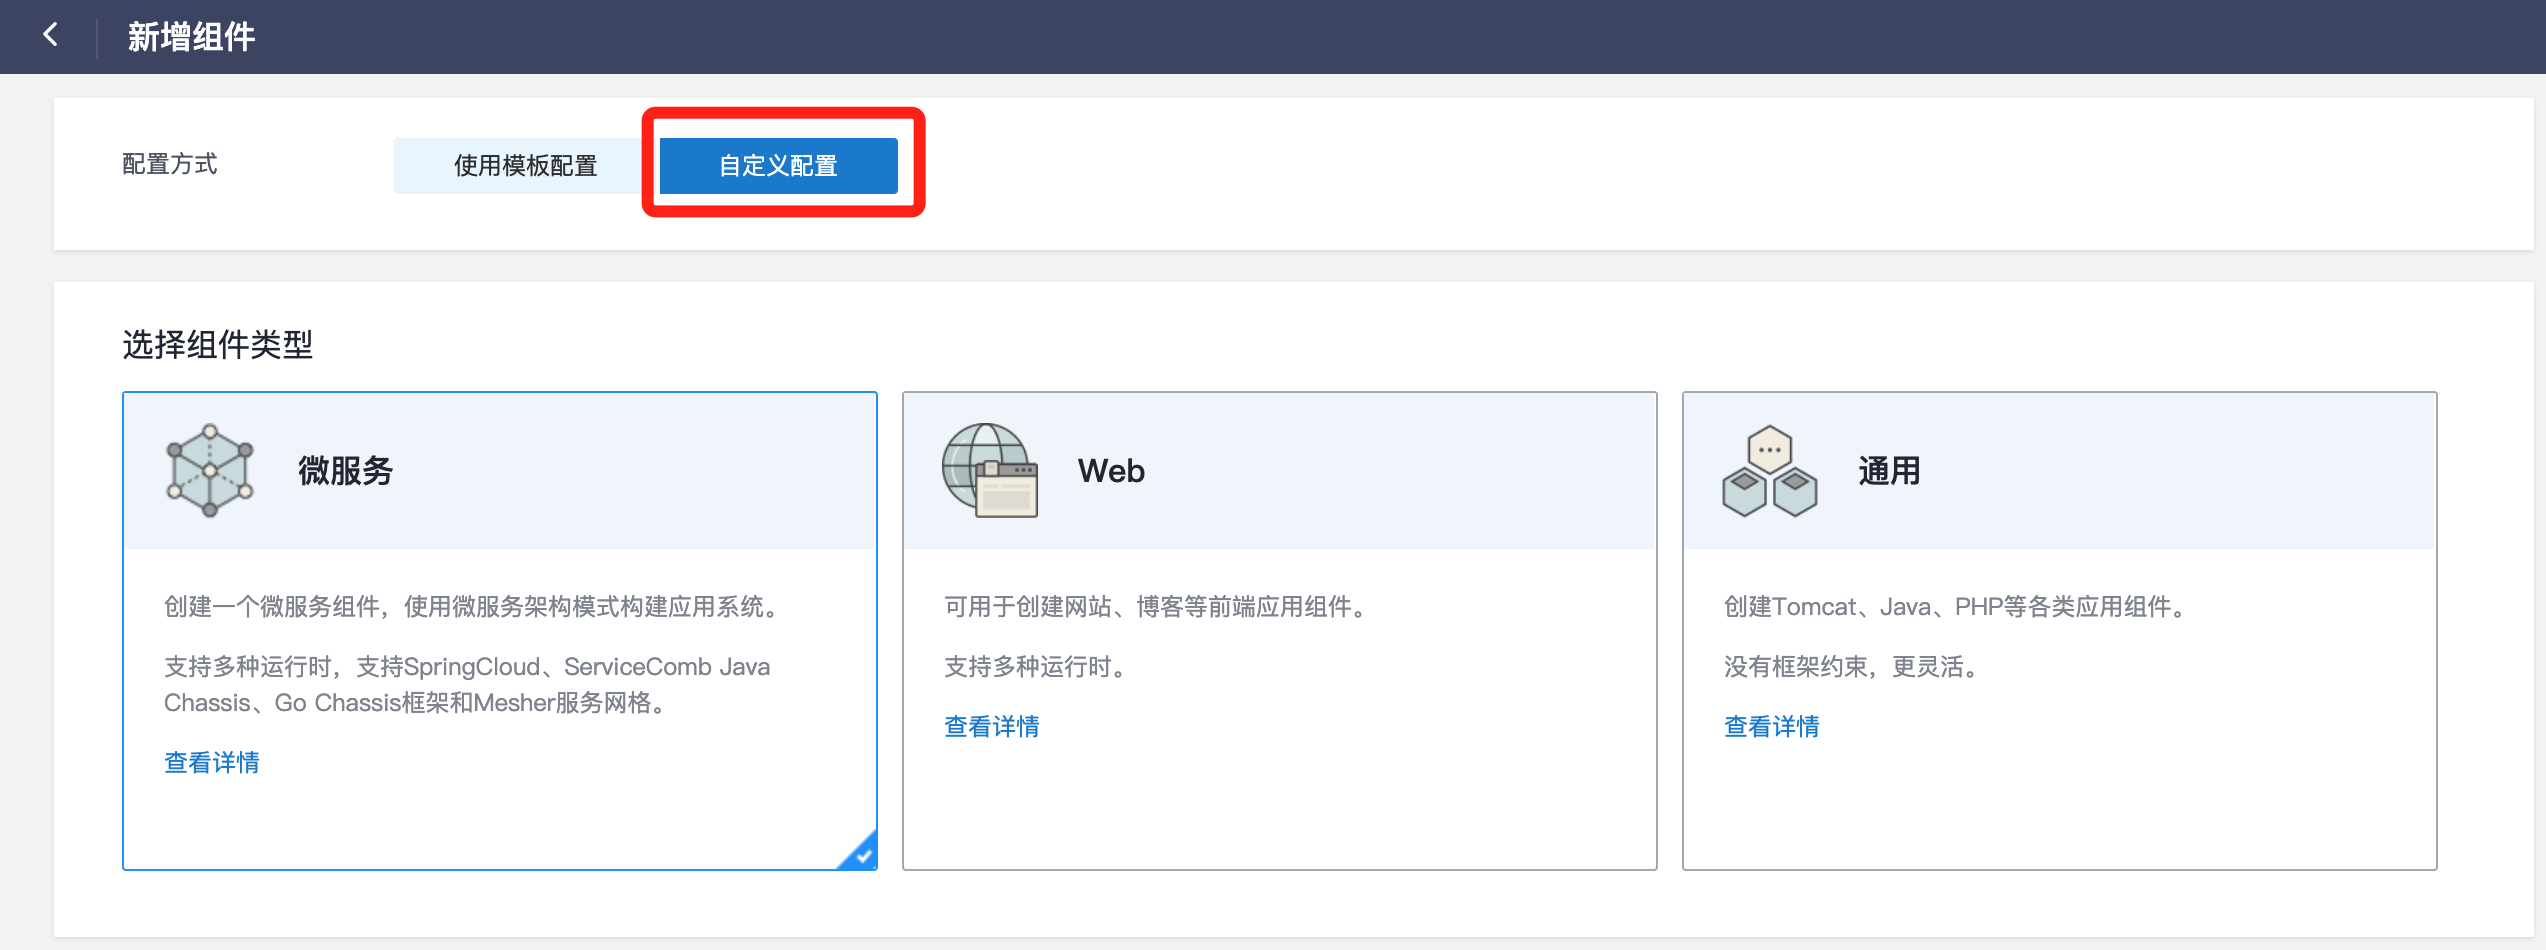Viewport: 2546px width, 950px height.
Task: Choose the Web component type title
Action: pyautogui.click(x=1111, y=470)
